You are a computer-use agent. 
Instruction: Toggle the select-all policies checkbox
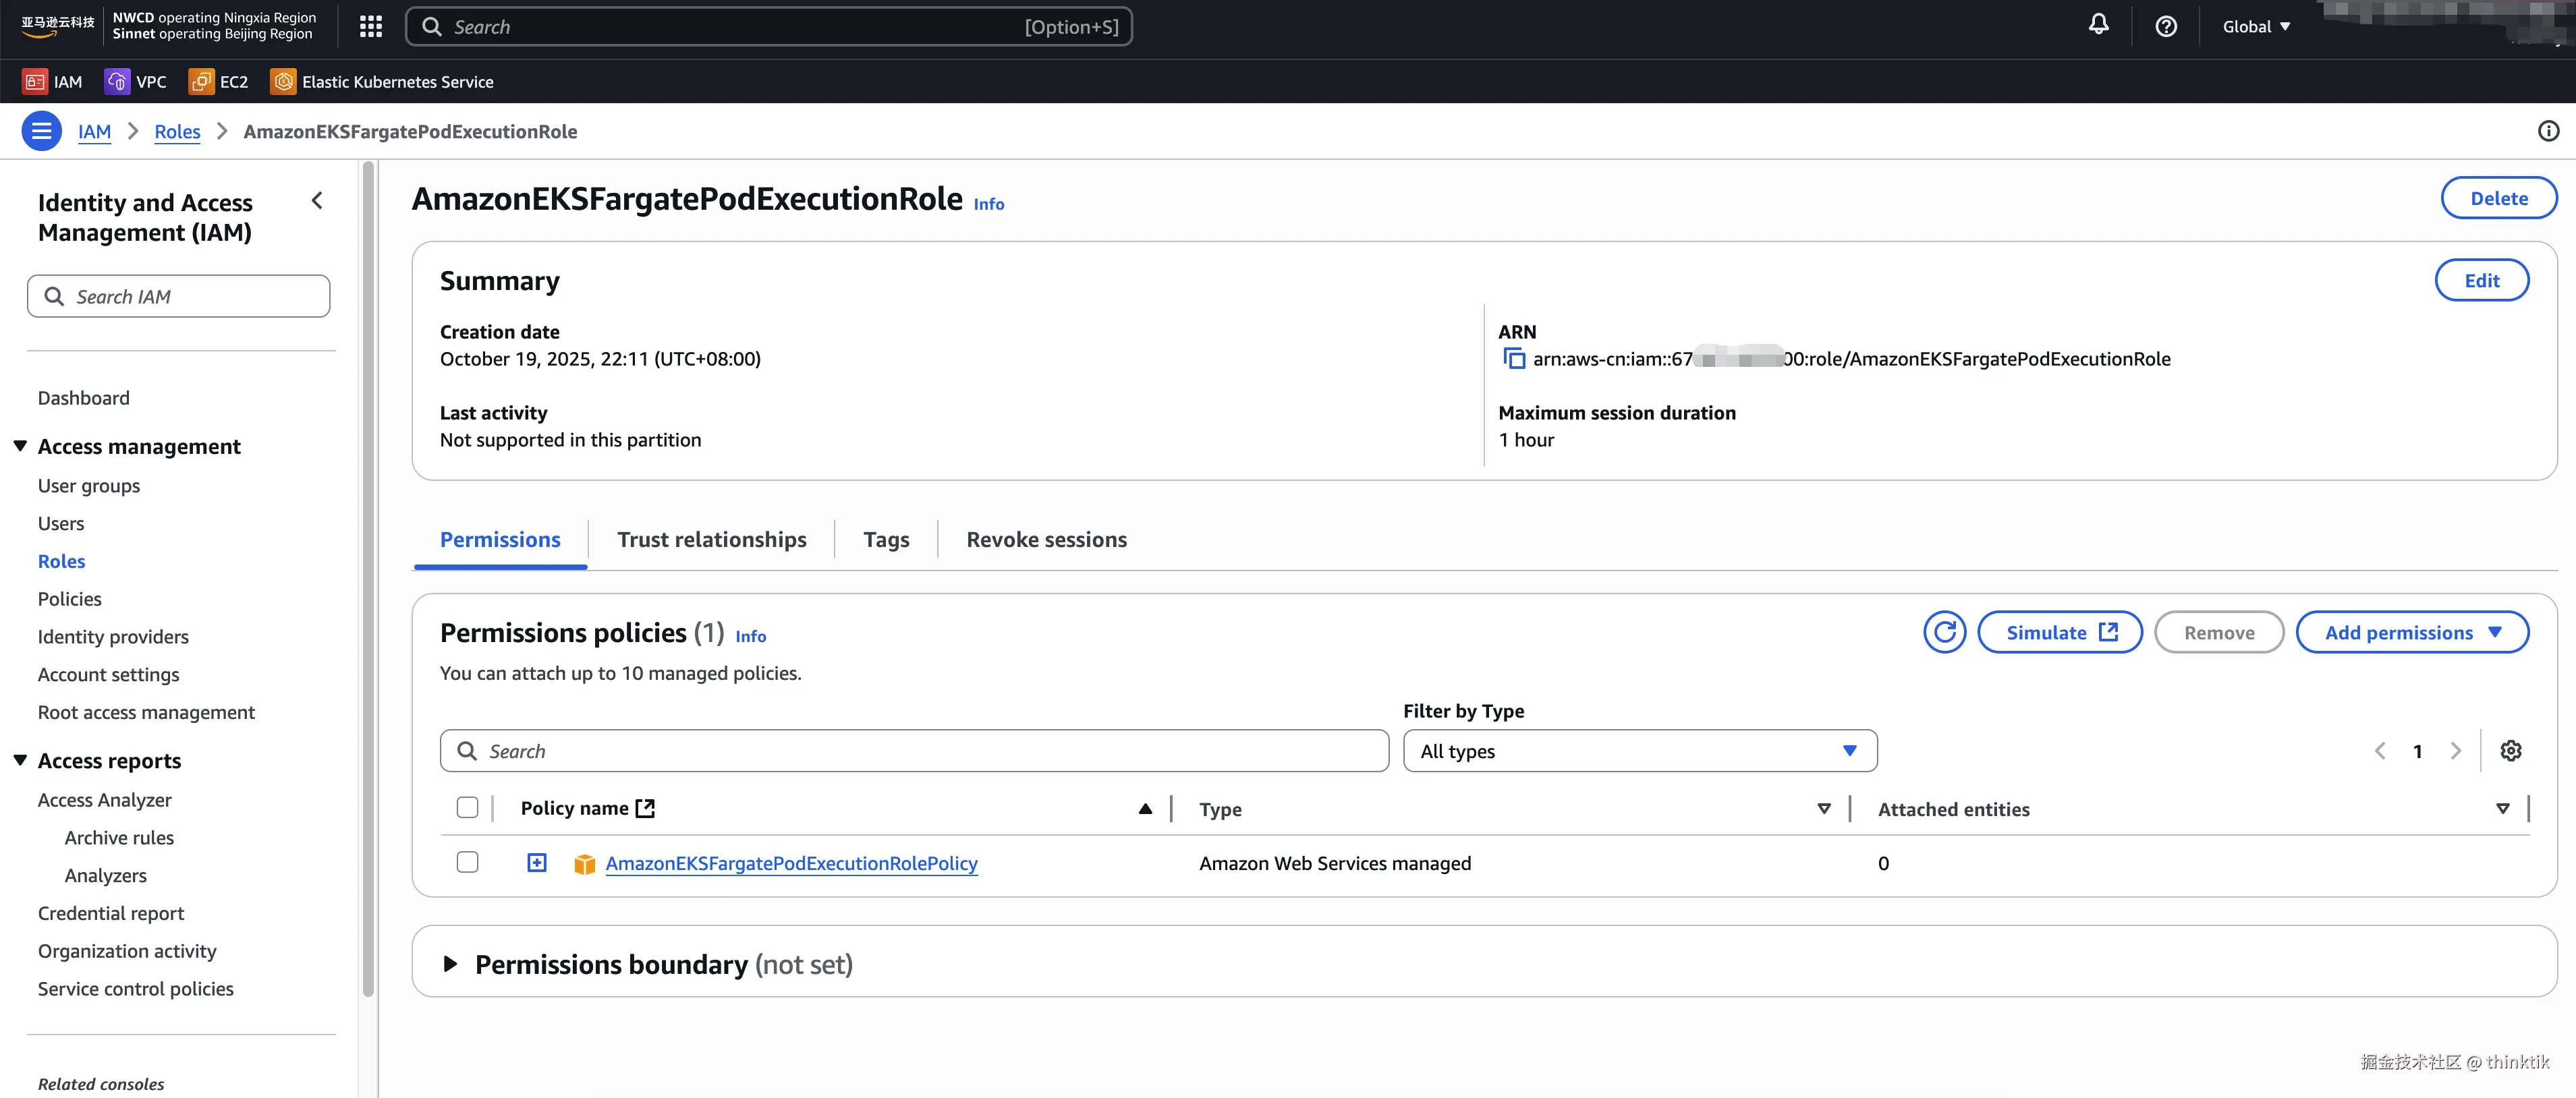467,808
